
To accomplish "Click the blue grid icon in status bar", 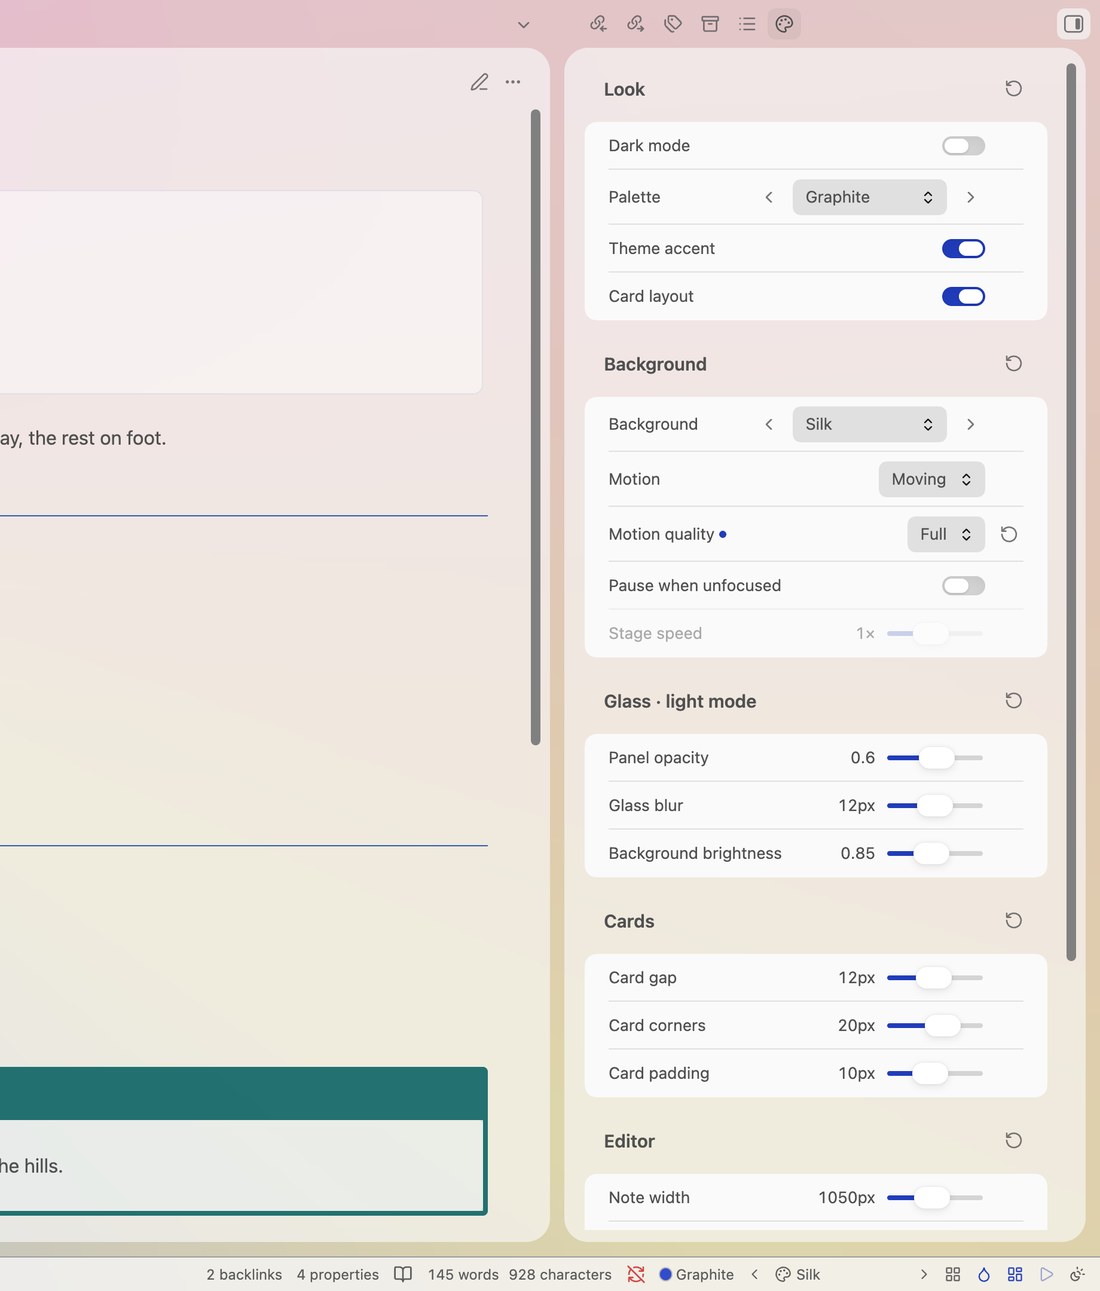I will coord(1015,1274).
